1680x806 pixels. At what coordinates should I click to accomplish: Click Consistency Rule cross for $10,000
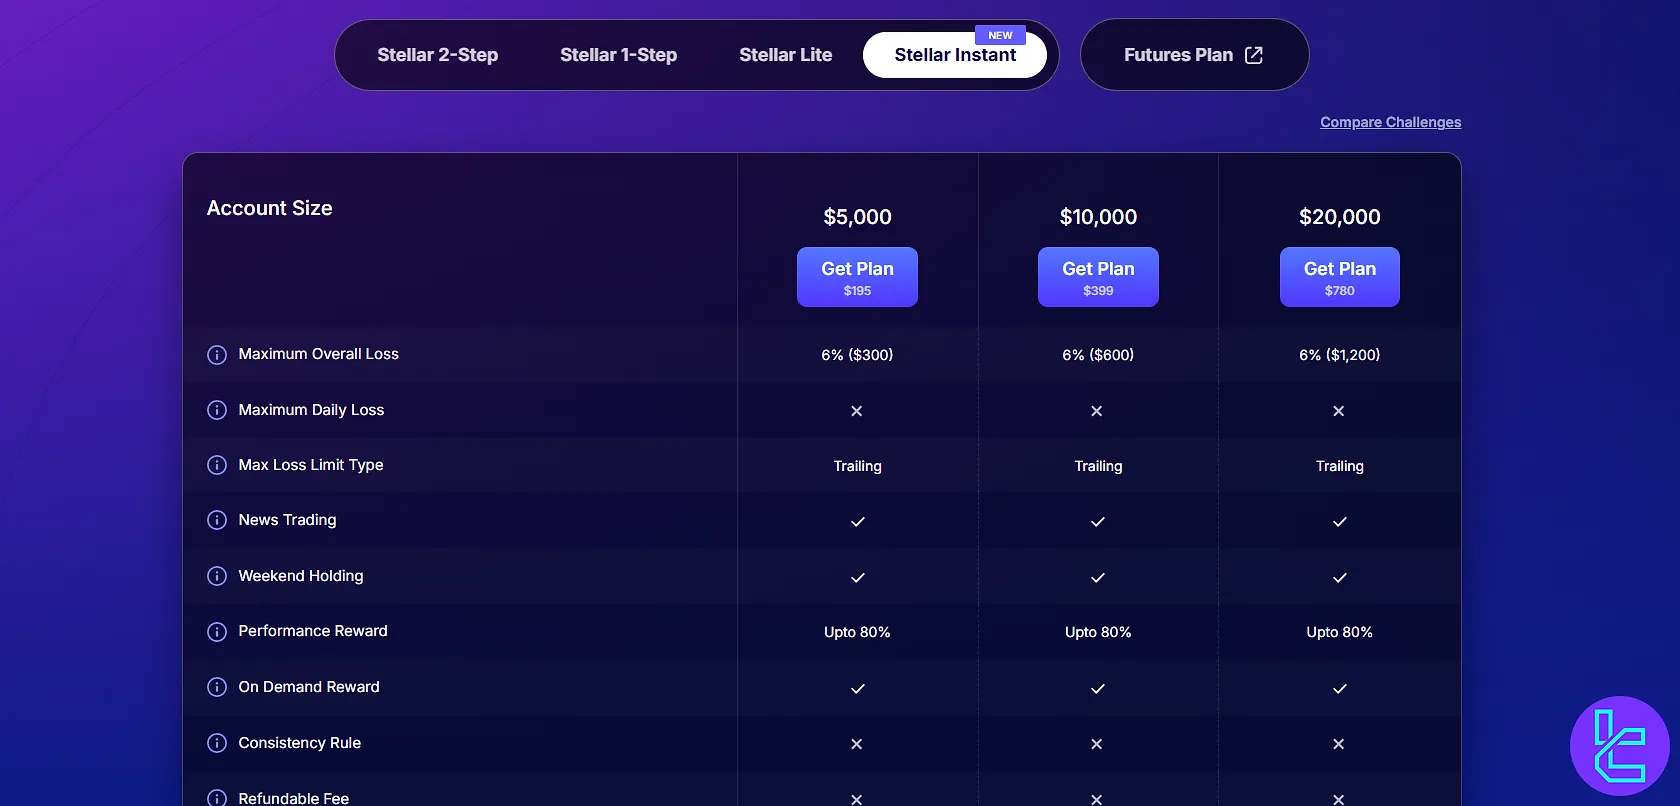tap(1097, 744)
